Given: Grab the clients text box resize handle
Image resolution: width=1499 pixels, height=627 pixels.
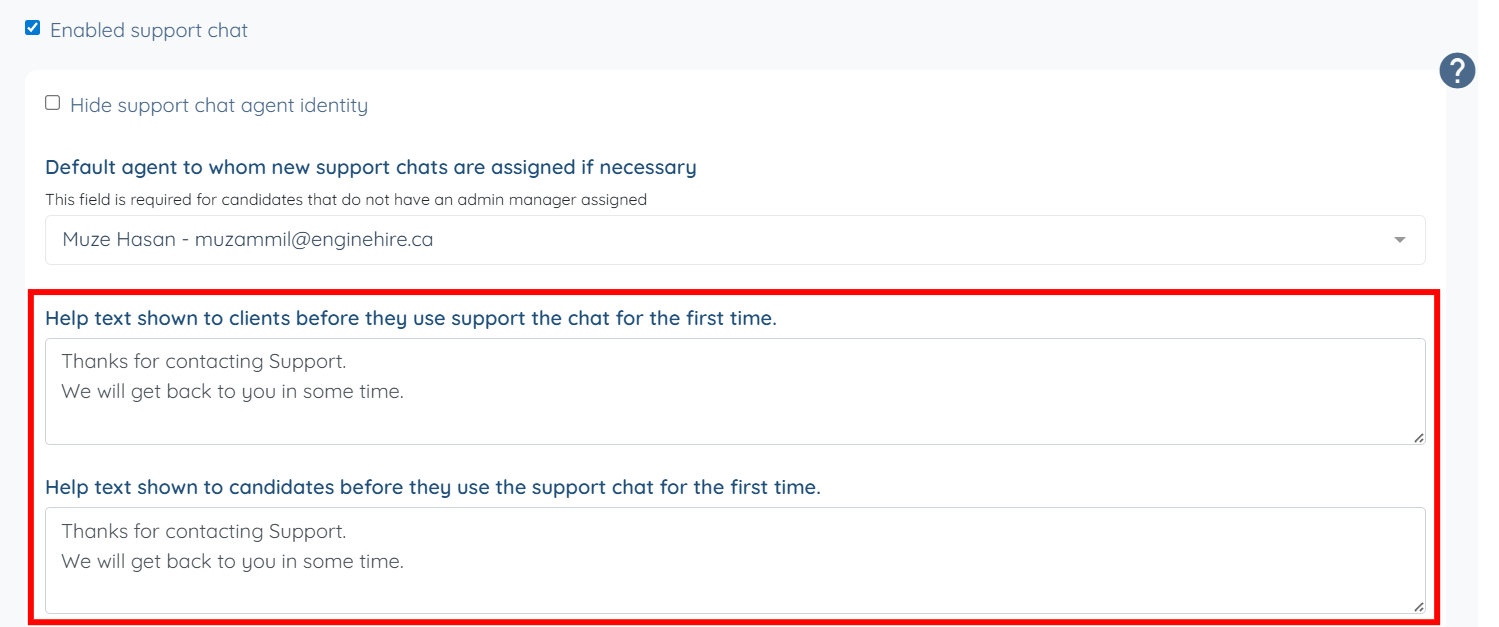Looking at the screenshot, I should pos(1418,437).
